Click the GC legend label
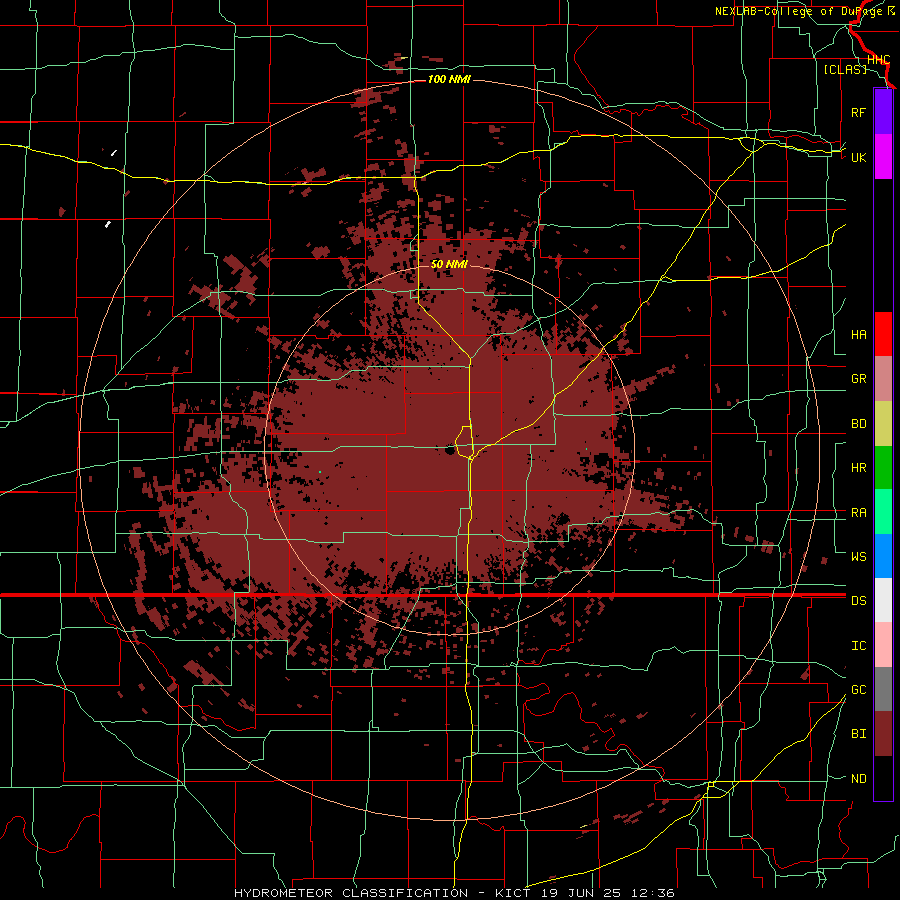Image resolution: width=900 pixels, height=900 pixels. pos(858,690)
